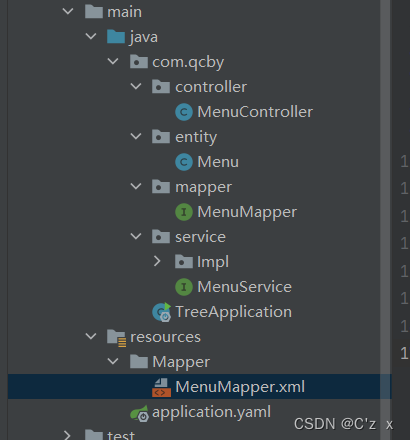Select the service package label
The height and width of the screenshot is (440, 410).
[200, 237]
